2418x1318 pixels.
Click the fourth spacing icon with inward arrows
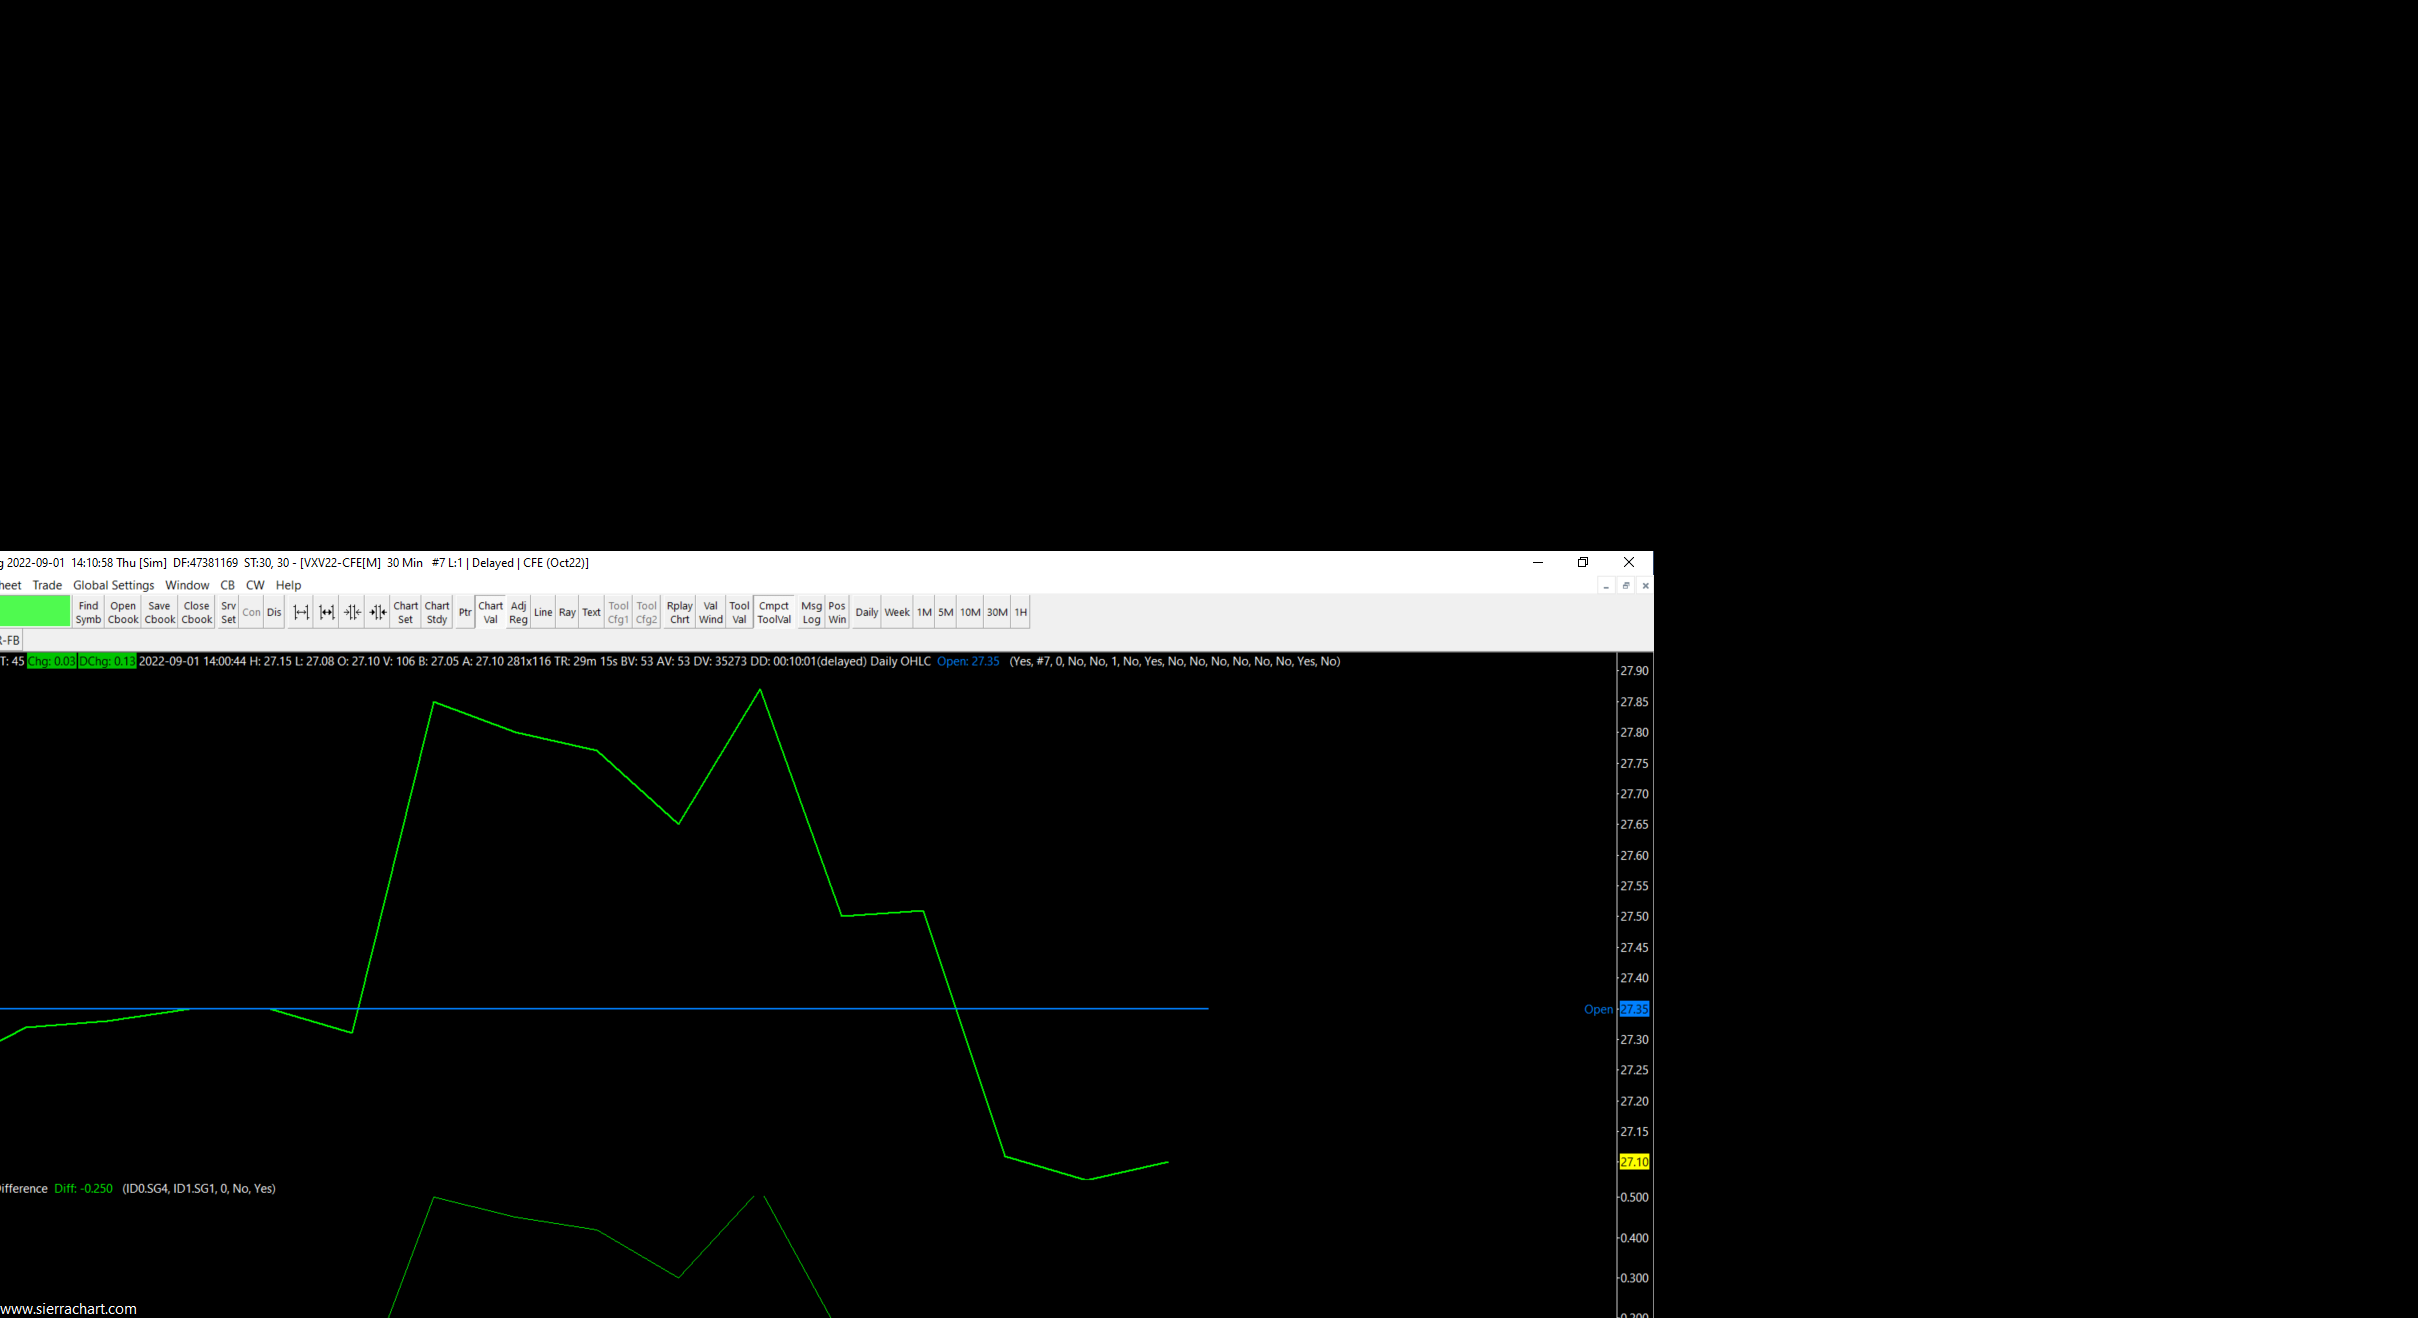(x=378, y=613)
